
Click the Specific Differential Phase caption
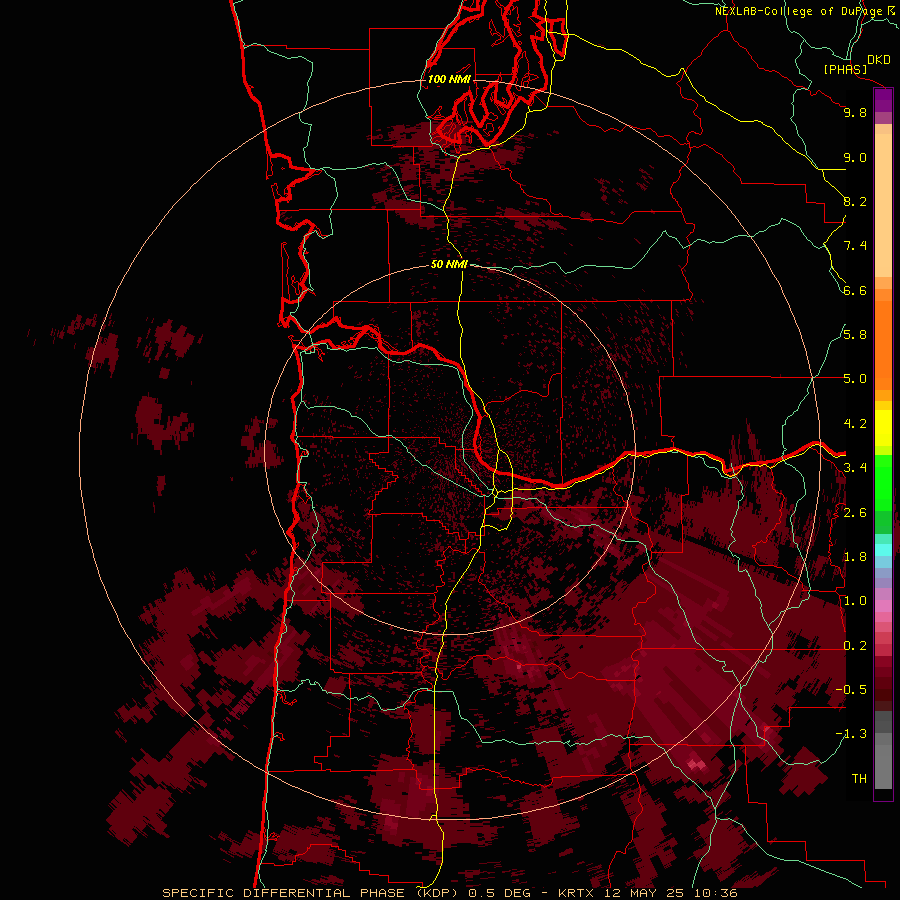449,893
